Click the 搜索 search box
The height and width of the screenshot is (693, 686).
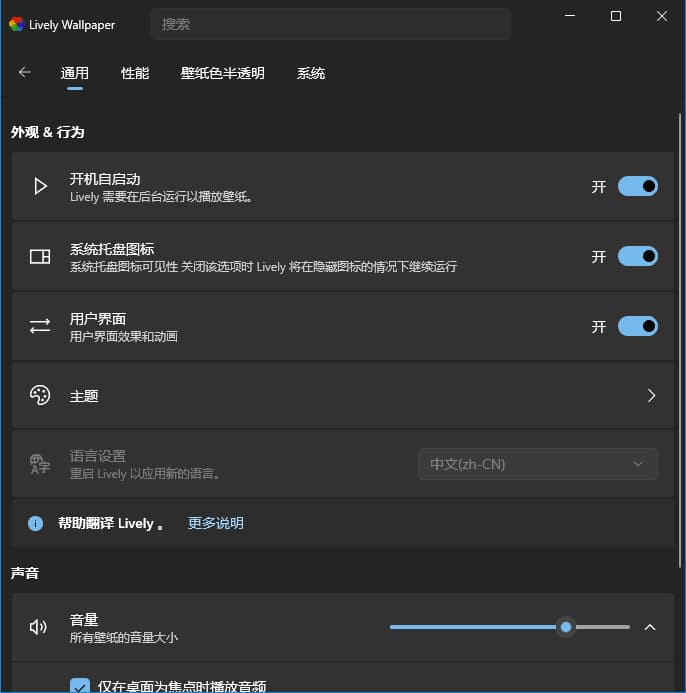click(x=331, y=24)
